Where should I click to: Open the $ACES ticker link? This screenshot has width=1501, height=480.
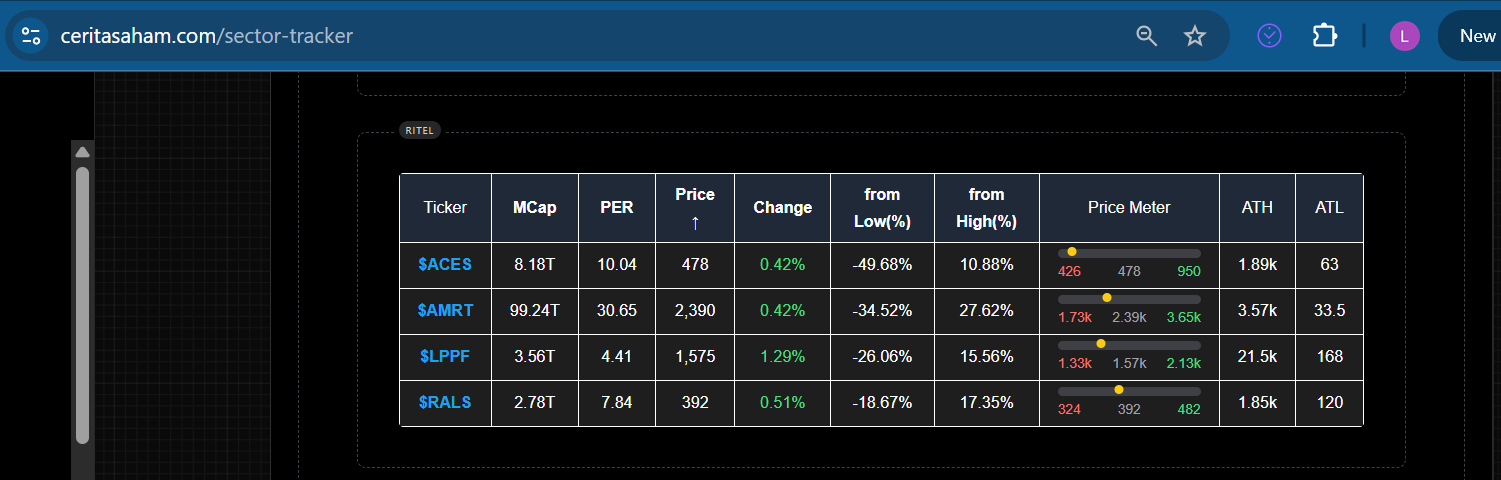(x=445, y=265)
